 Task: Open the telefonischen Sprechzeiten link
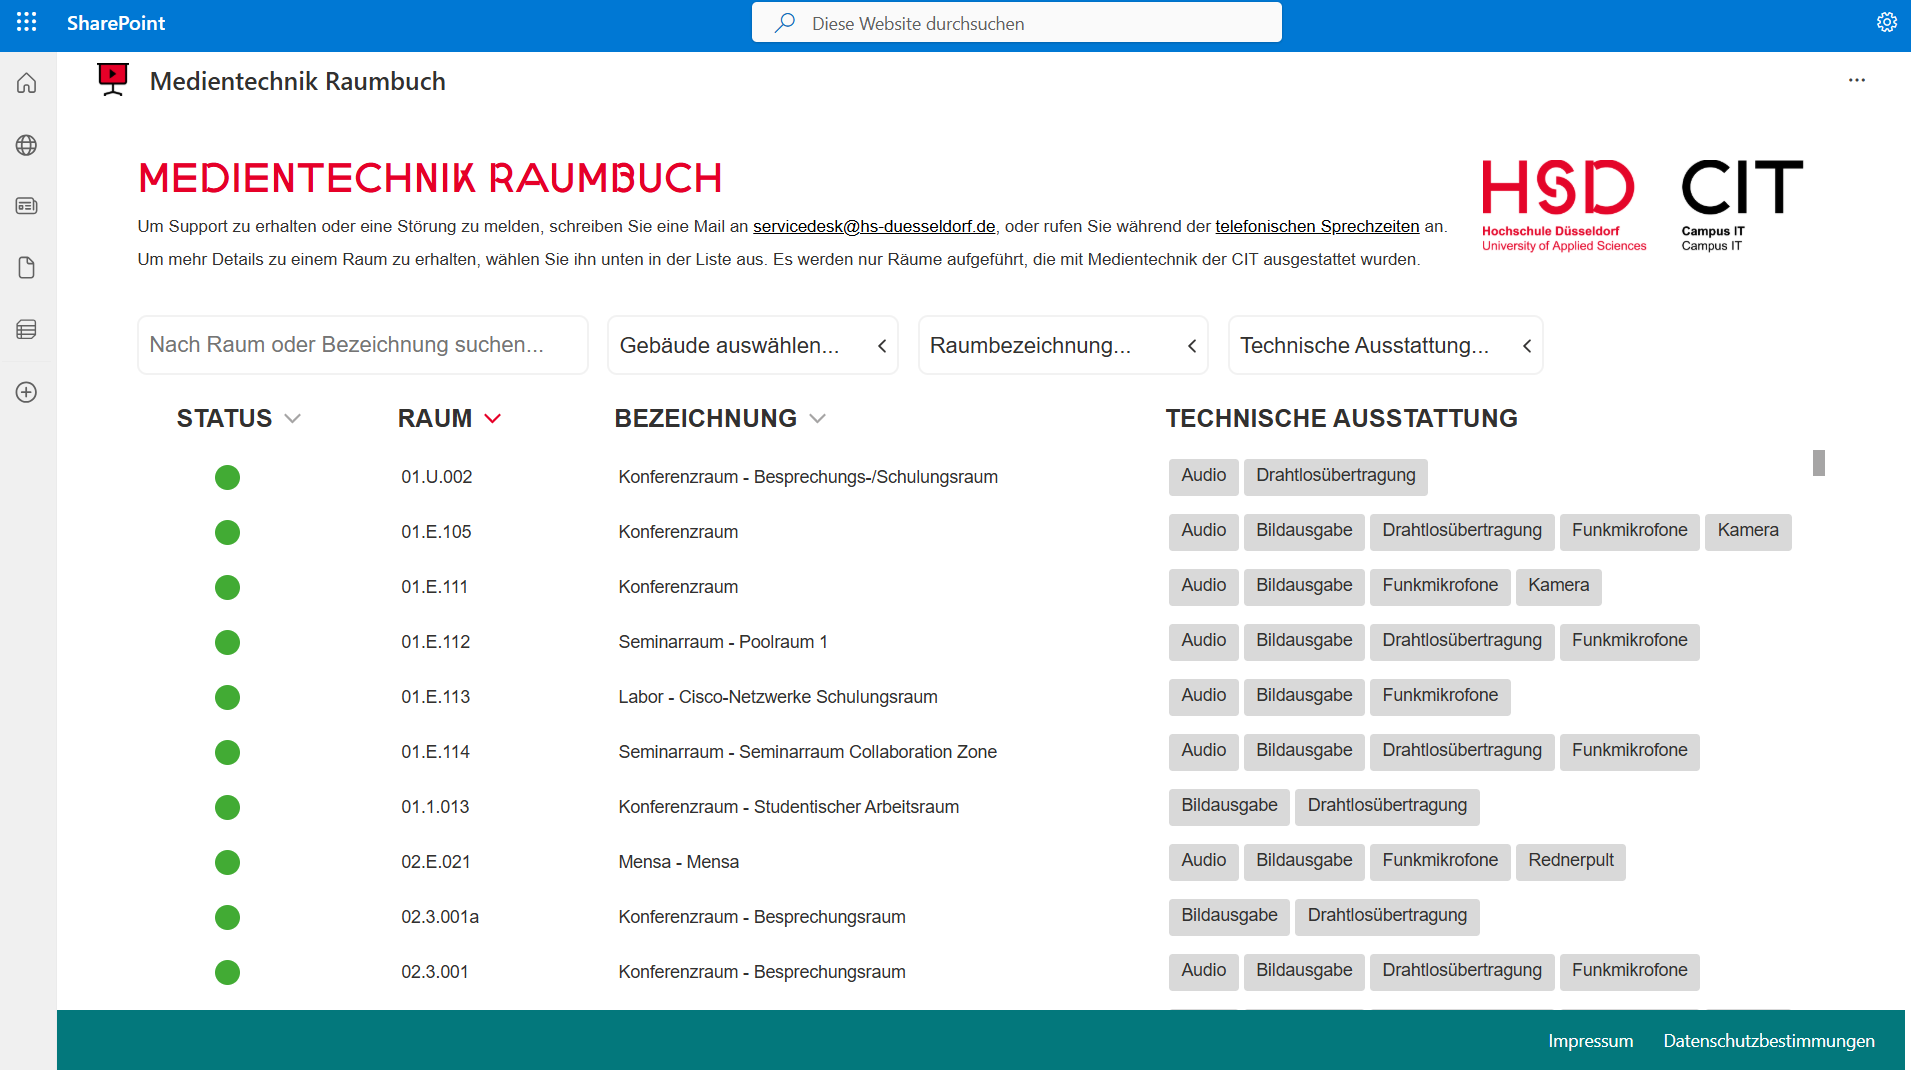click(x=1317, y=226)
